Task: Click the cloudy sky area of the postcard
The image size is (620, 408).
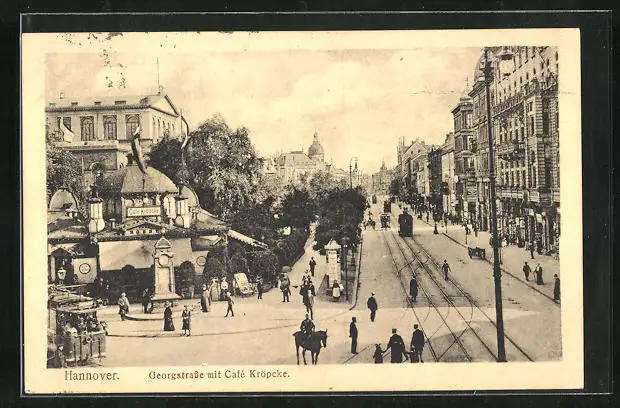Action: coord(330,90)
